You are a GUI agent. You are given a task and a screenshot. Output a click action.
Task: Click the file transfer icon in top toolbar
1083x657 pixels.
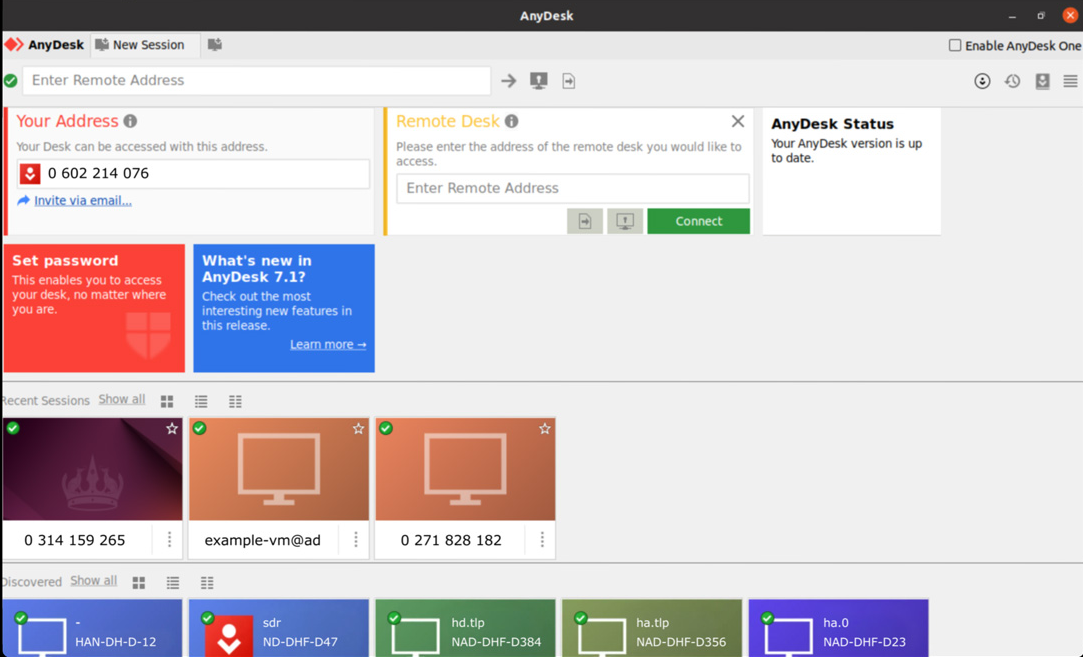[568, 81]
